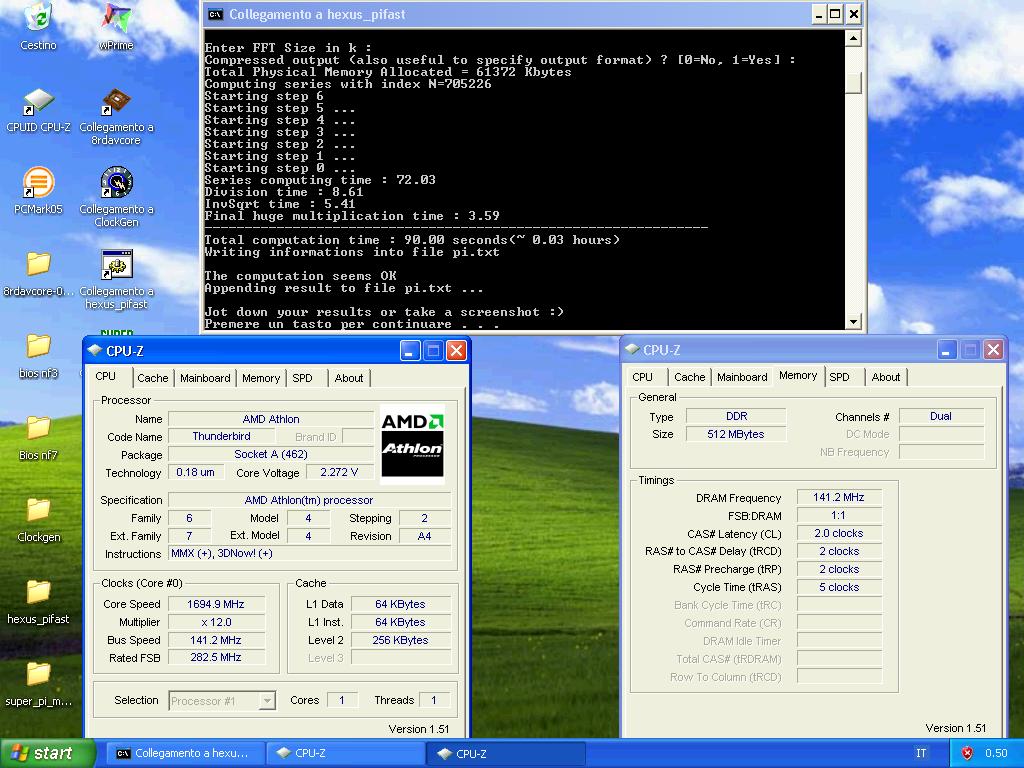Click the memory Type value DDR
This screenshot has height=768, width=1024.
point(736,416)
